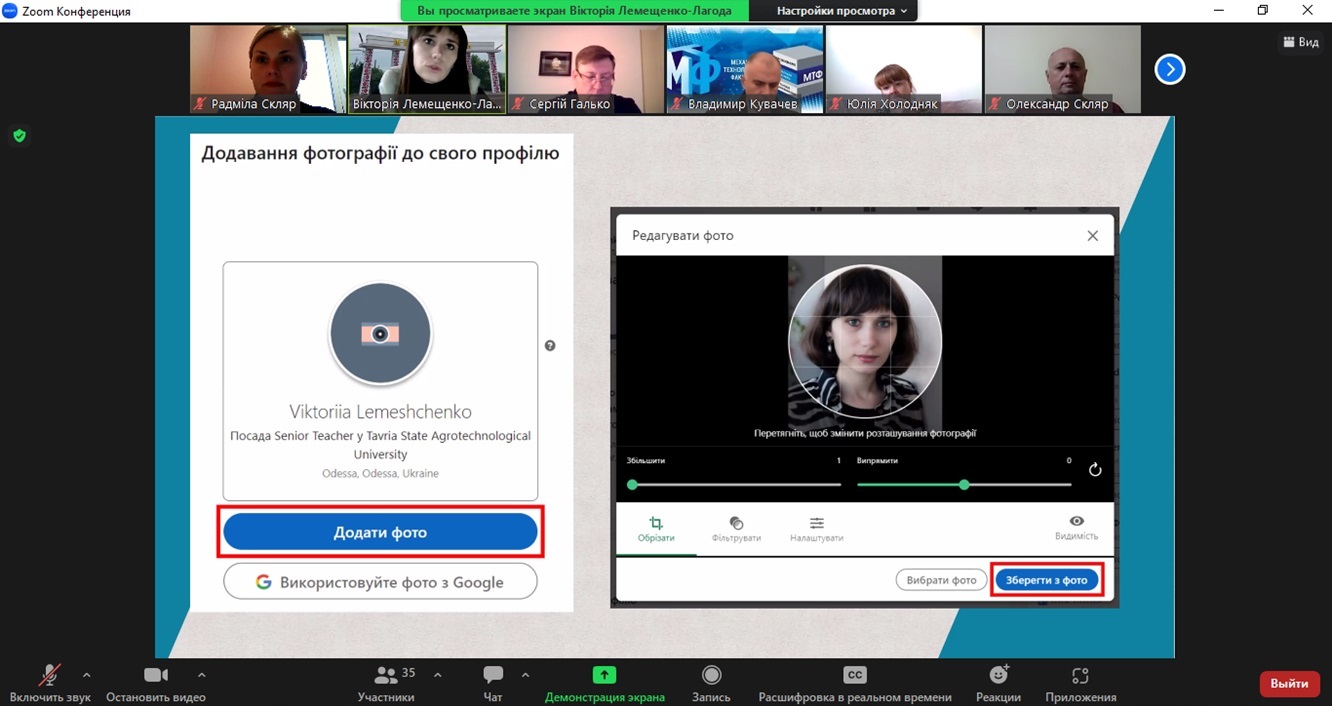Open the Participants panel icon

pos(385,675)
